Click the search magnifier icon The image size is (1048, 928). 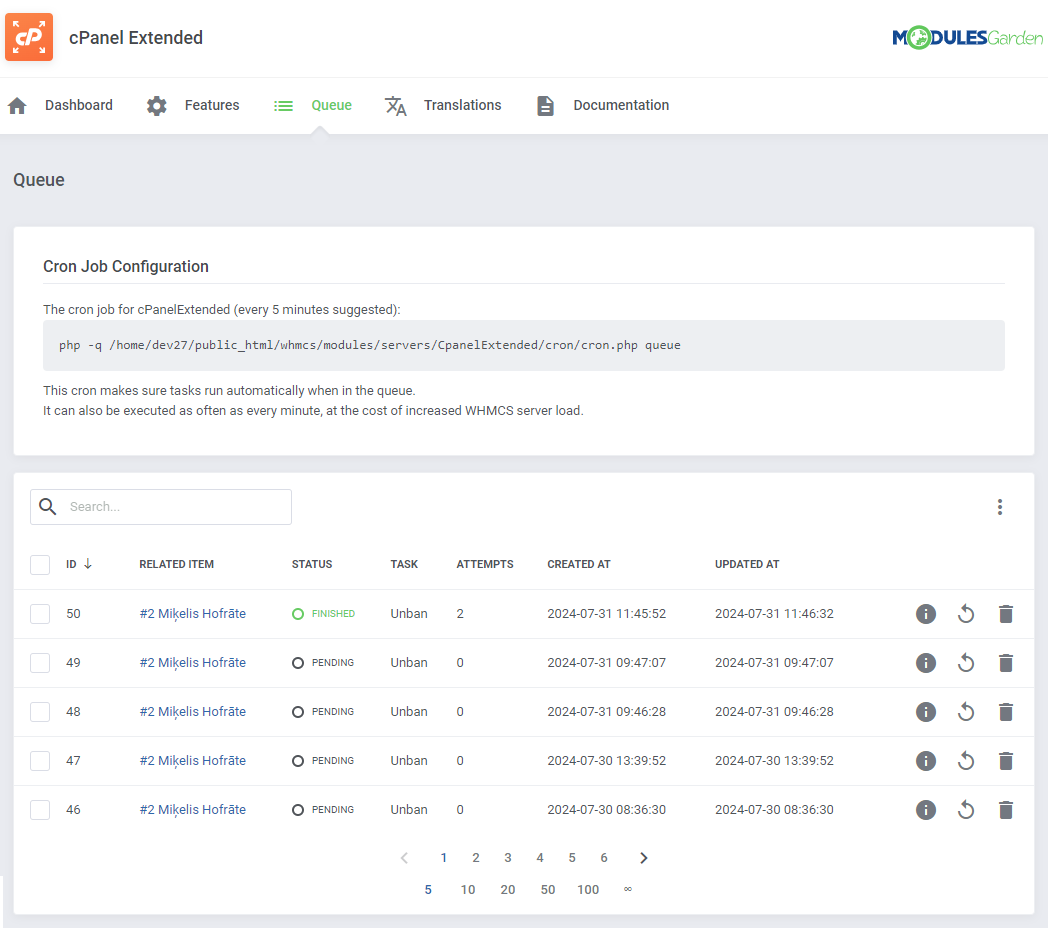pyautogui.click(x=47, y=506)
